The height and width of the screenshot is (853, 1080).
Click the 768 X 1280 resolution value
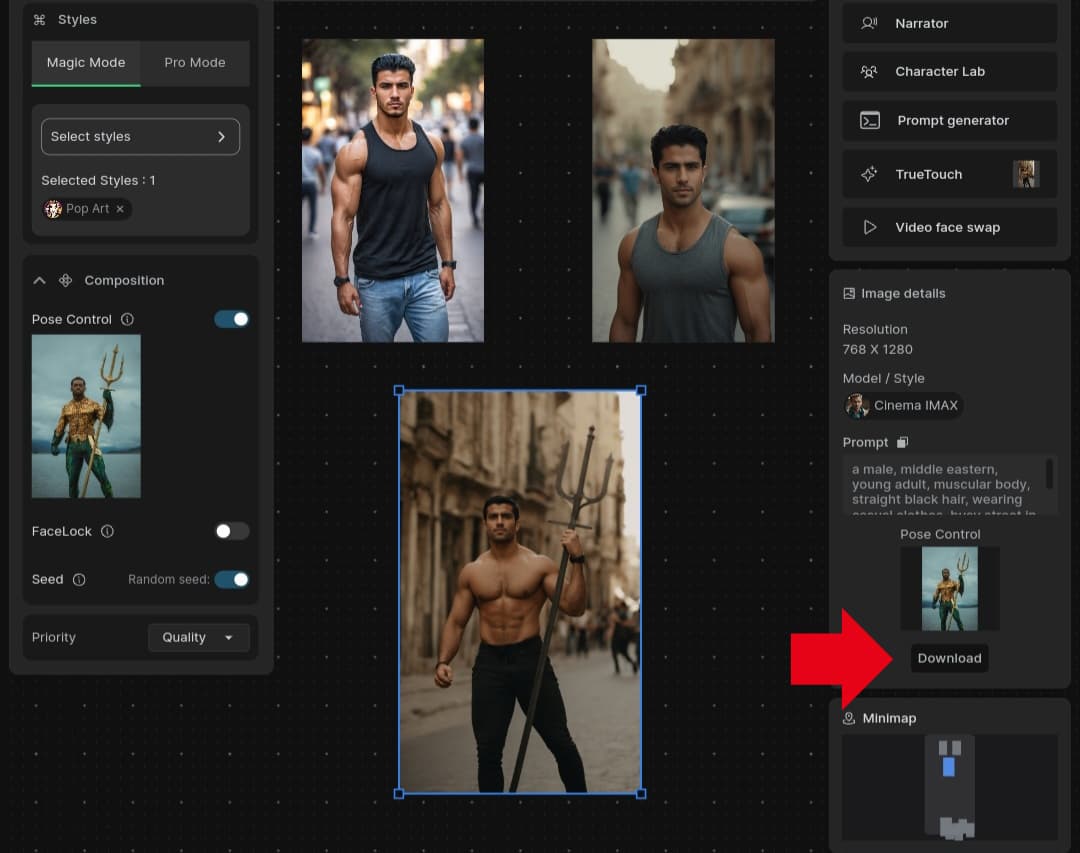(x=878, y=349)
